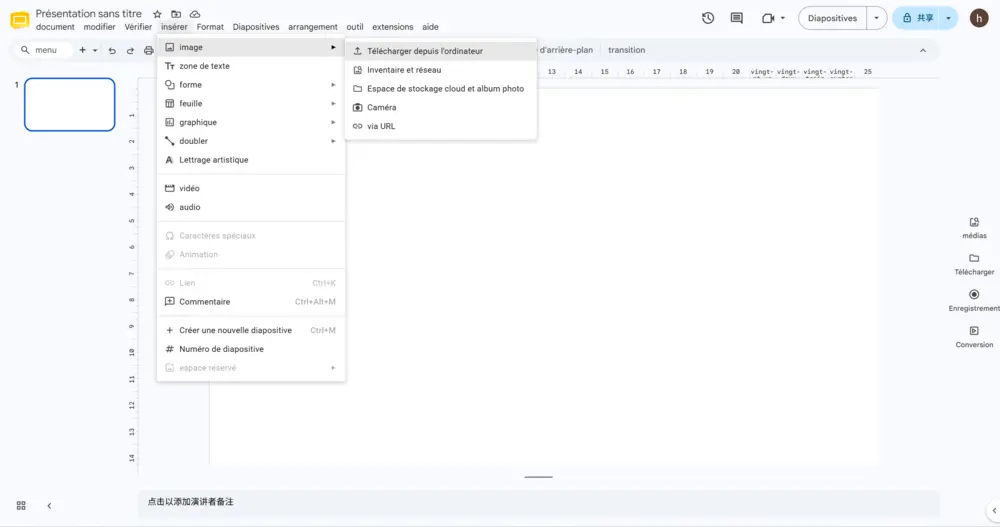This screenshot has width=1000, height=527.
Task: Open the comments panel icon
Action: click(737, 18)
